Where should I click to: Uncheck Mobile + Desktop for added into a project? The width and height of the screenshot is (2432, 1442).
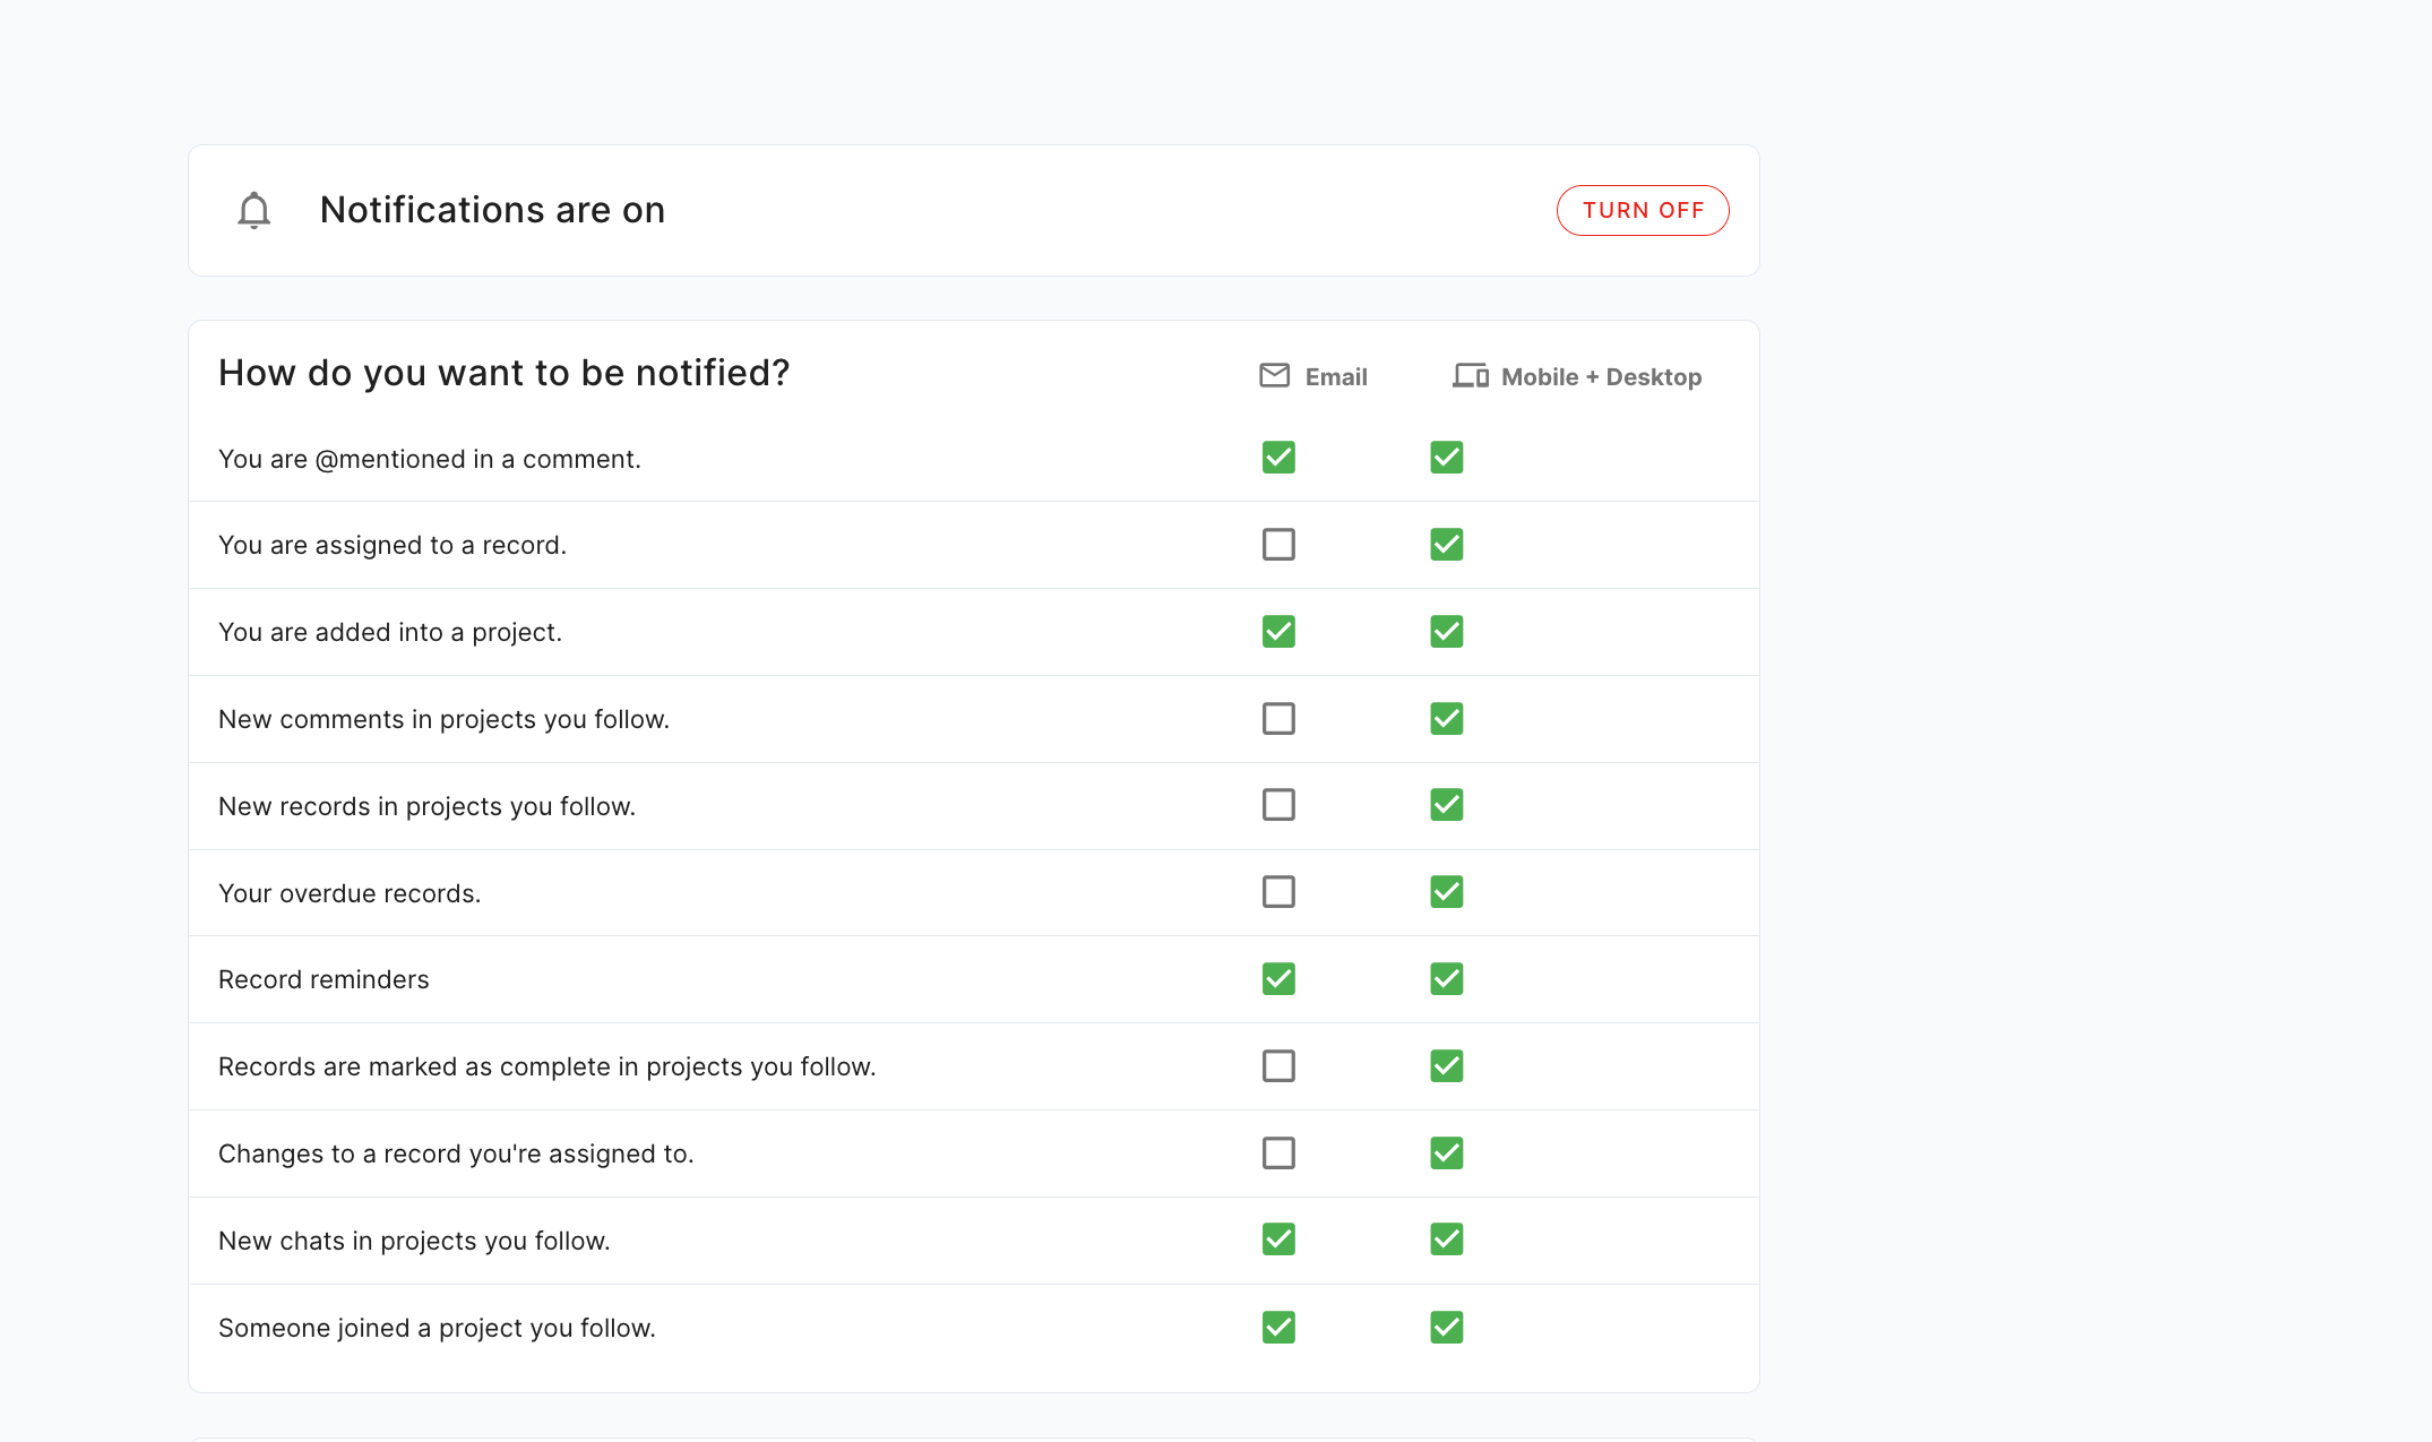point(1446,632)
